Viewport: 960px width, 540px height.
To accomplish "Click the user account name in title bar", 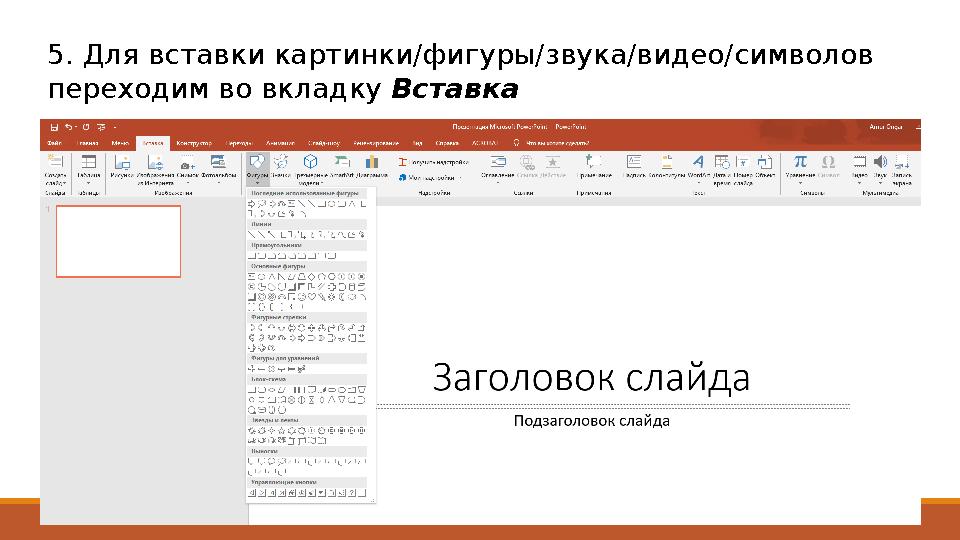I will [885, 127].
